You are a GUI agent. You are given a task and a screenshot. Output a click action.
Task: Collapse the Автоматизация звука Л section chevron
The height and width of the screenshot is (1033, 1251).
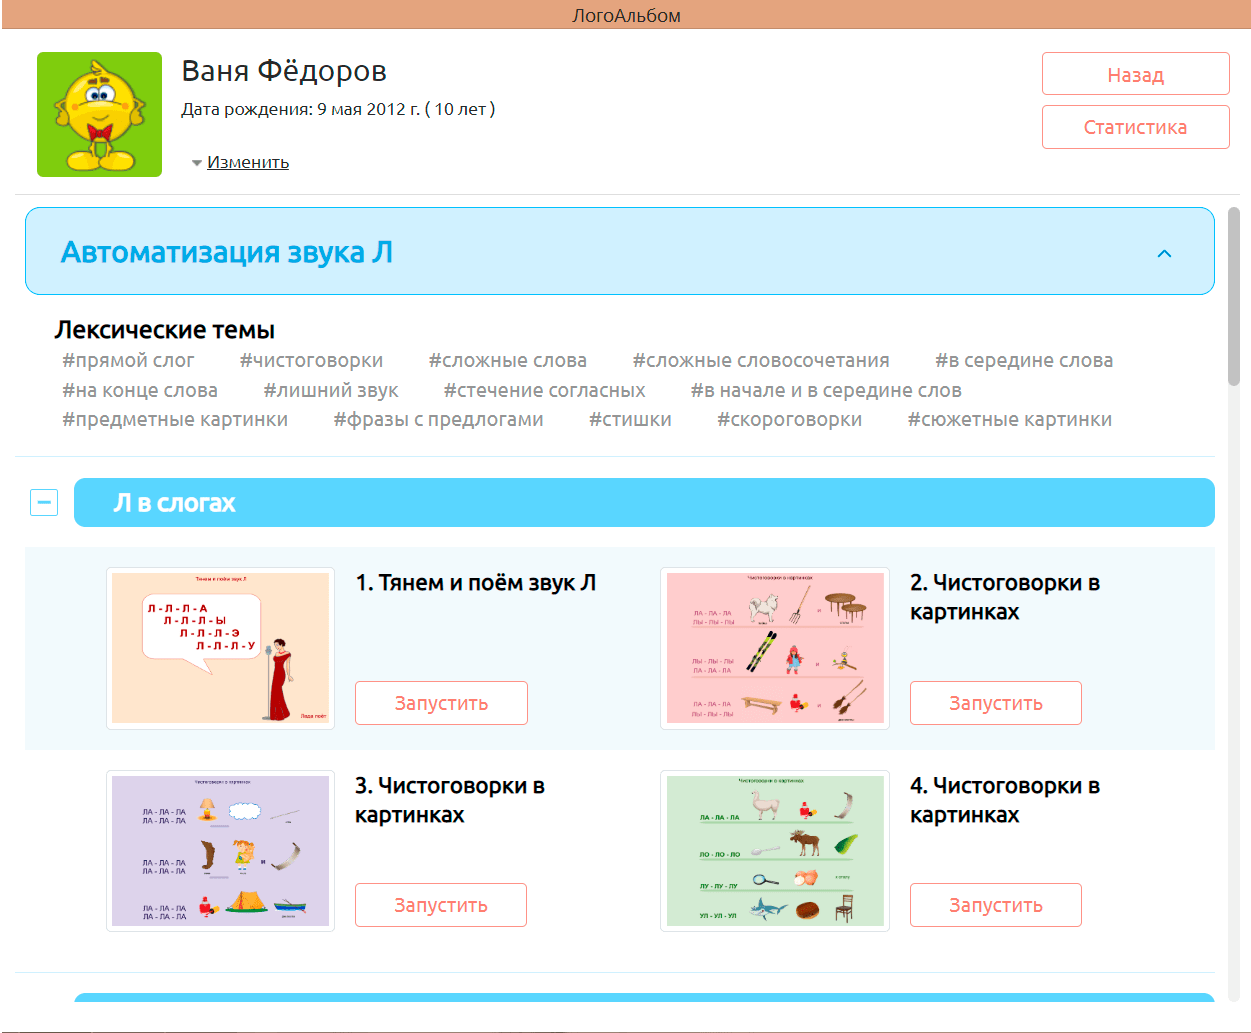1164,253
